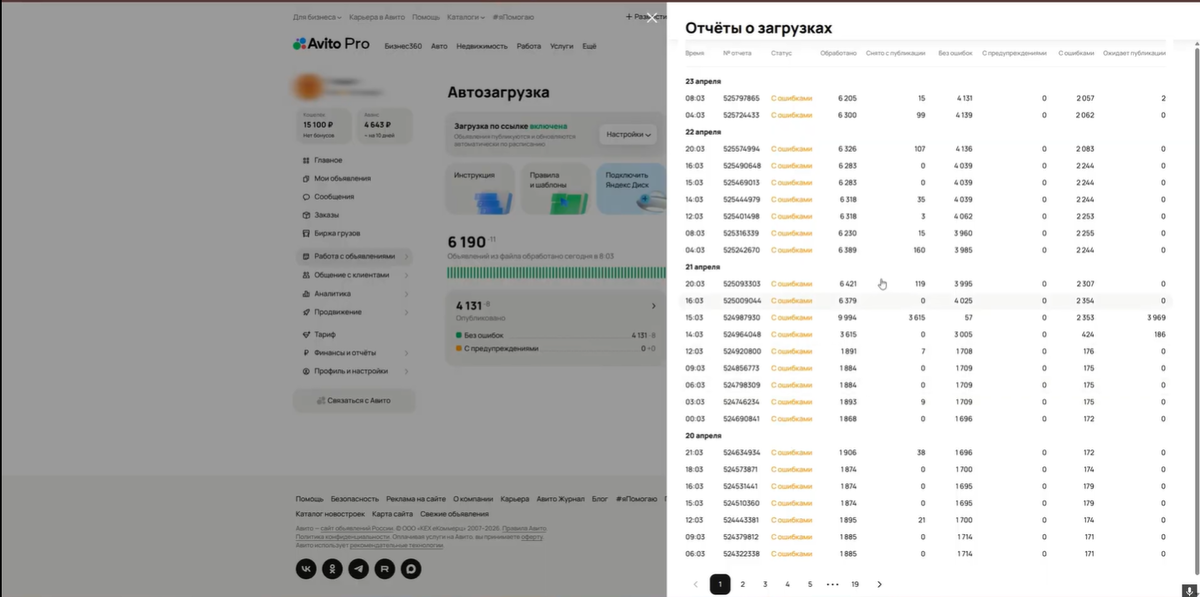Image resolution: width=1200 pixels, height=597 pixels.
Task: Open the Бизнес360 menu item
Action: (x=403, y=46)
